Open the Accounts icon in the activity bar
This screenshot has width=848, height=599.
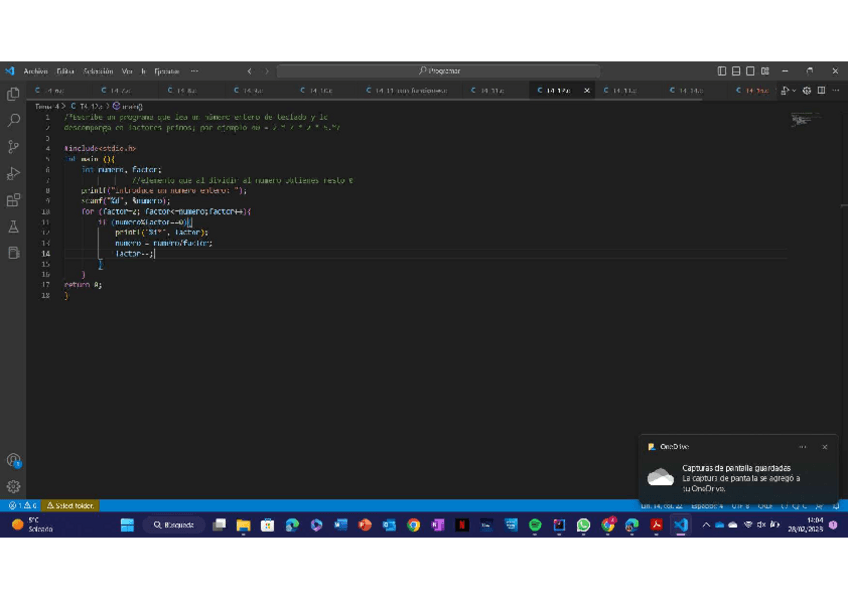[x=13, y=460]
